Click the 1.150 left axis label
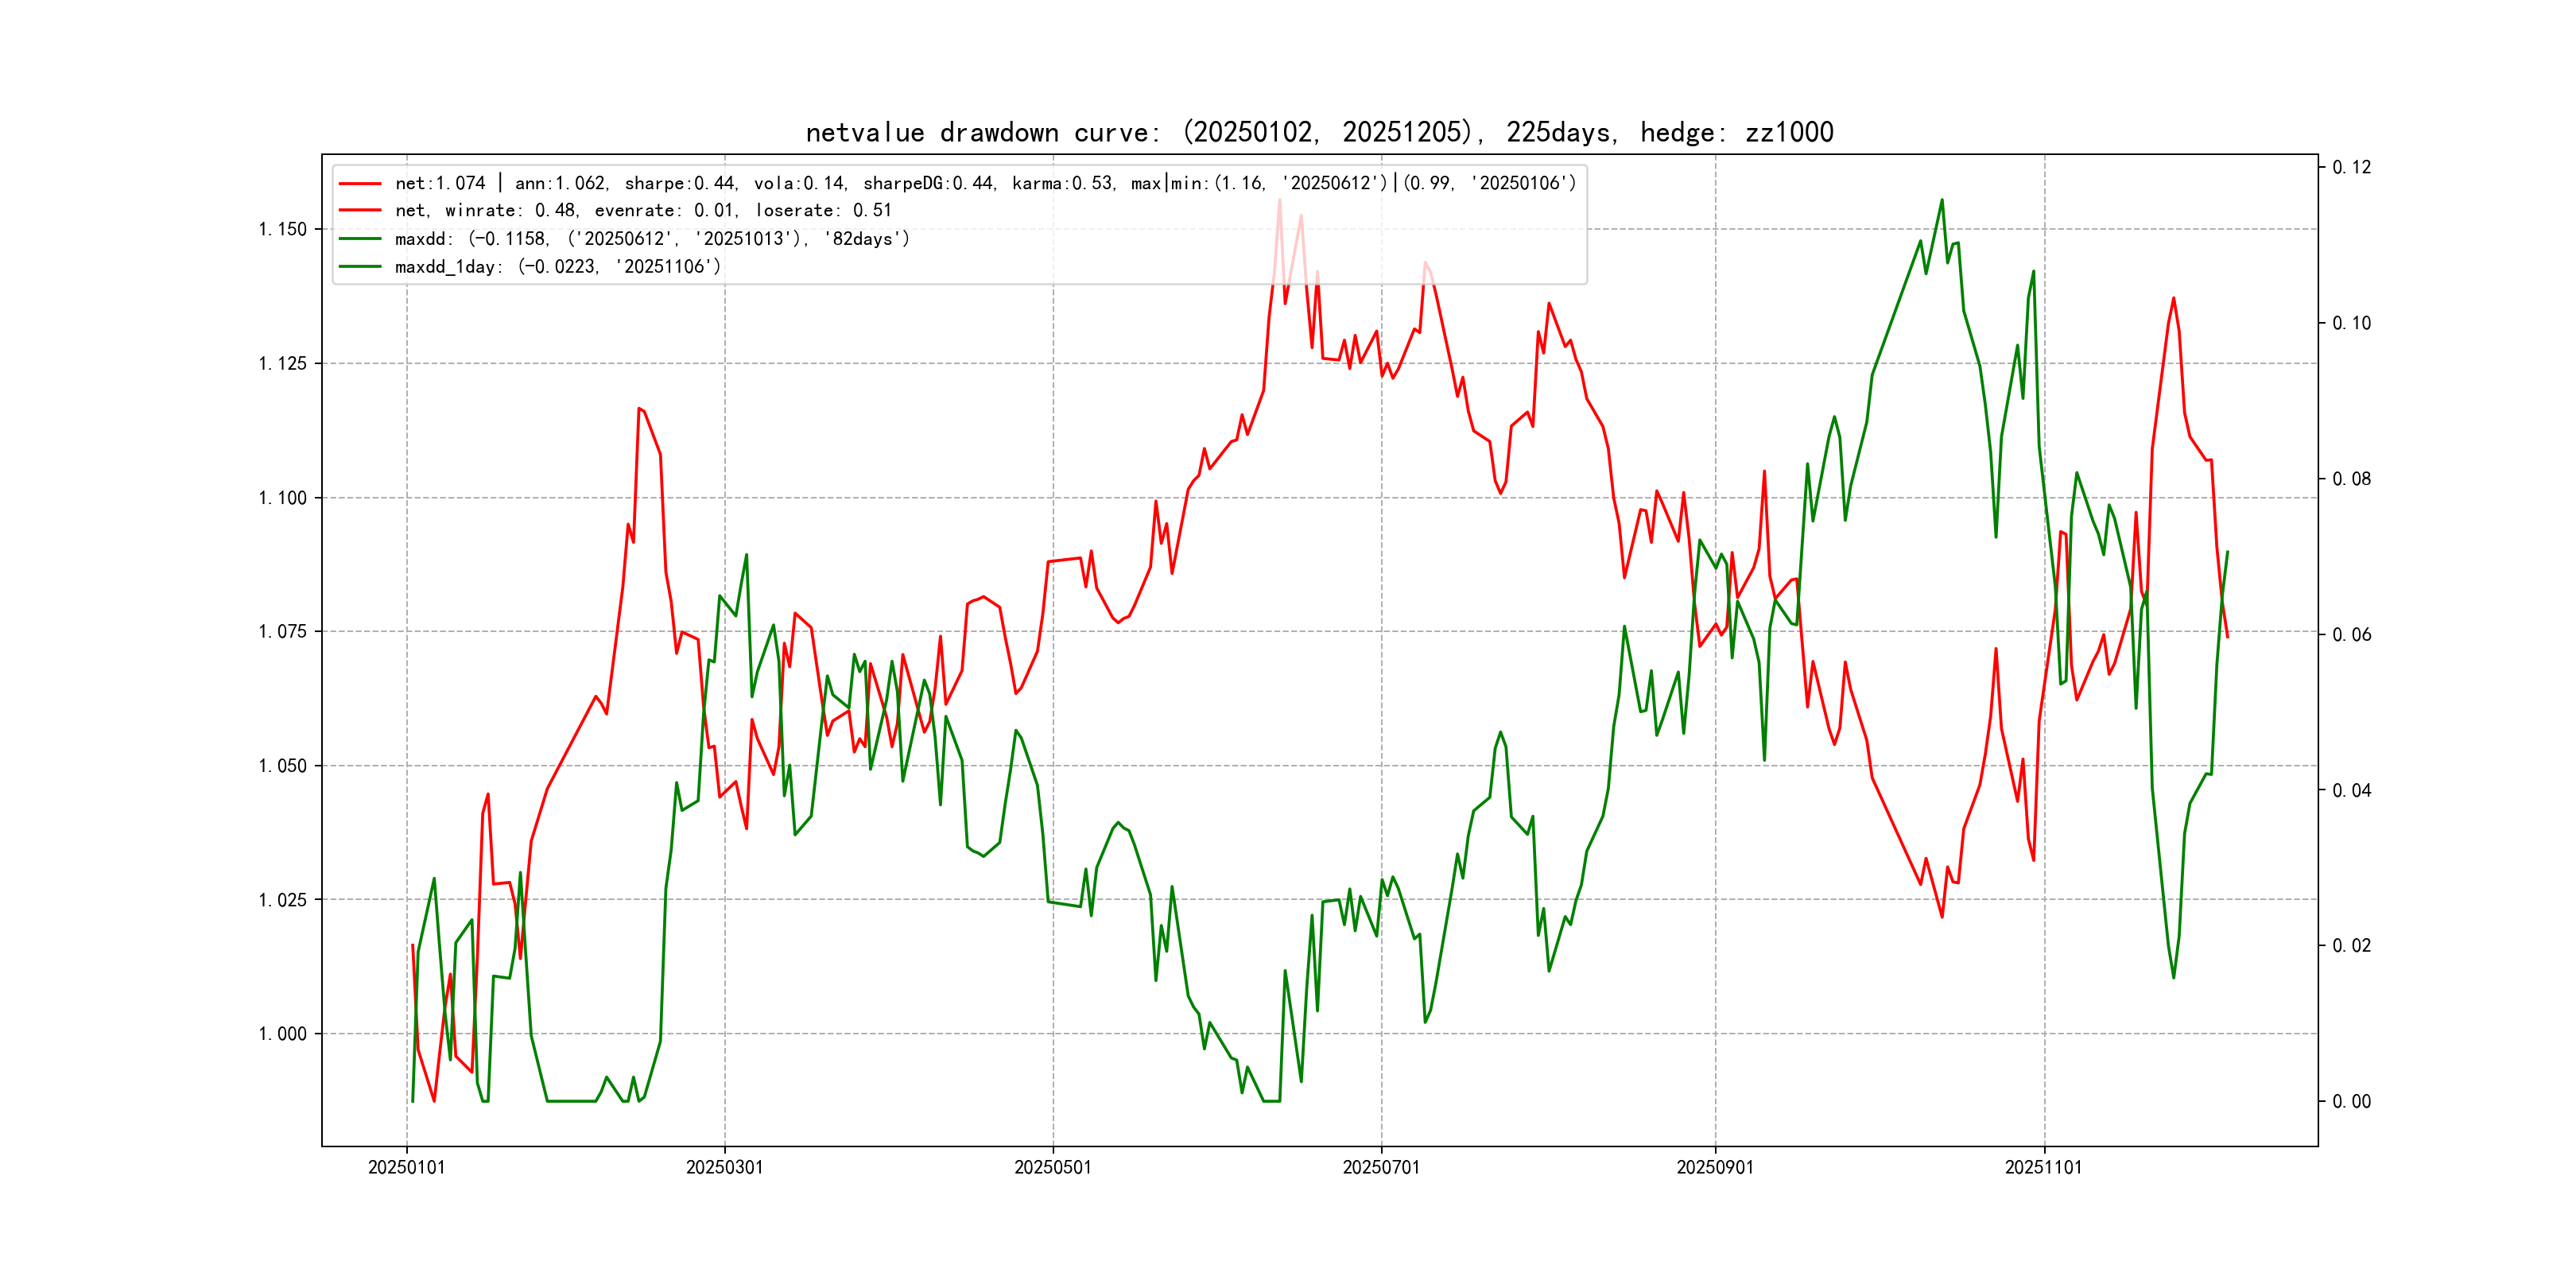 (x=282, y=230)
